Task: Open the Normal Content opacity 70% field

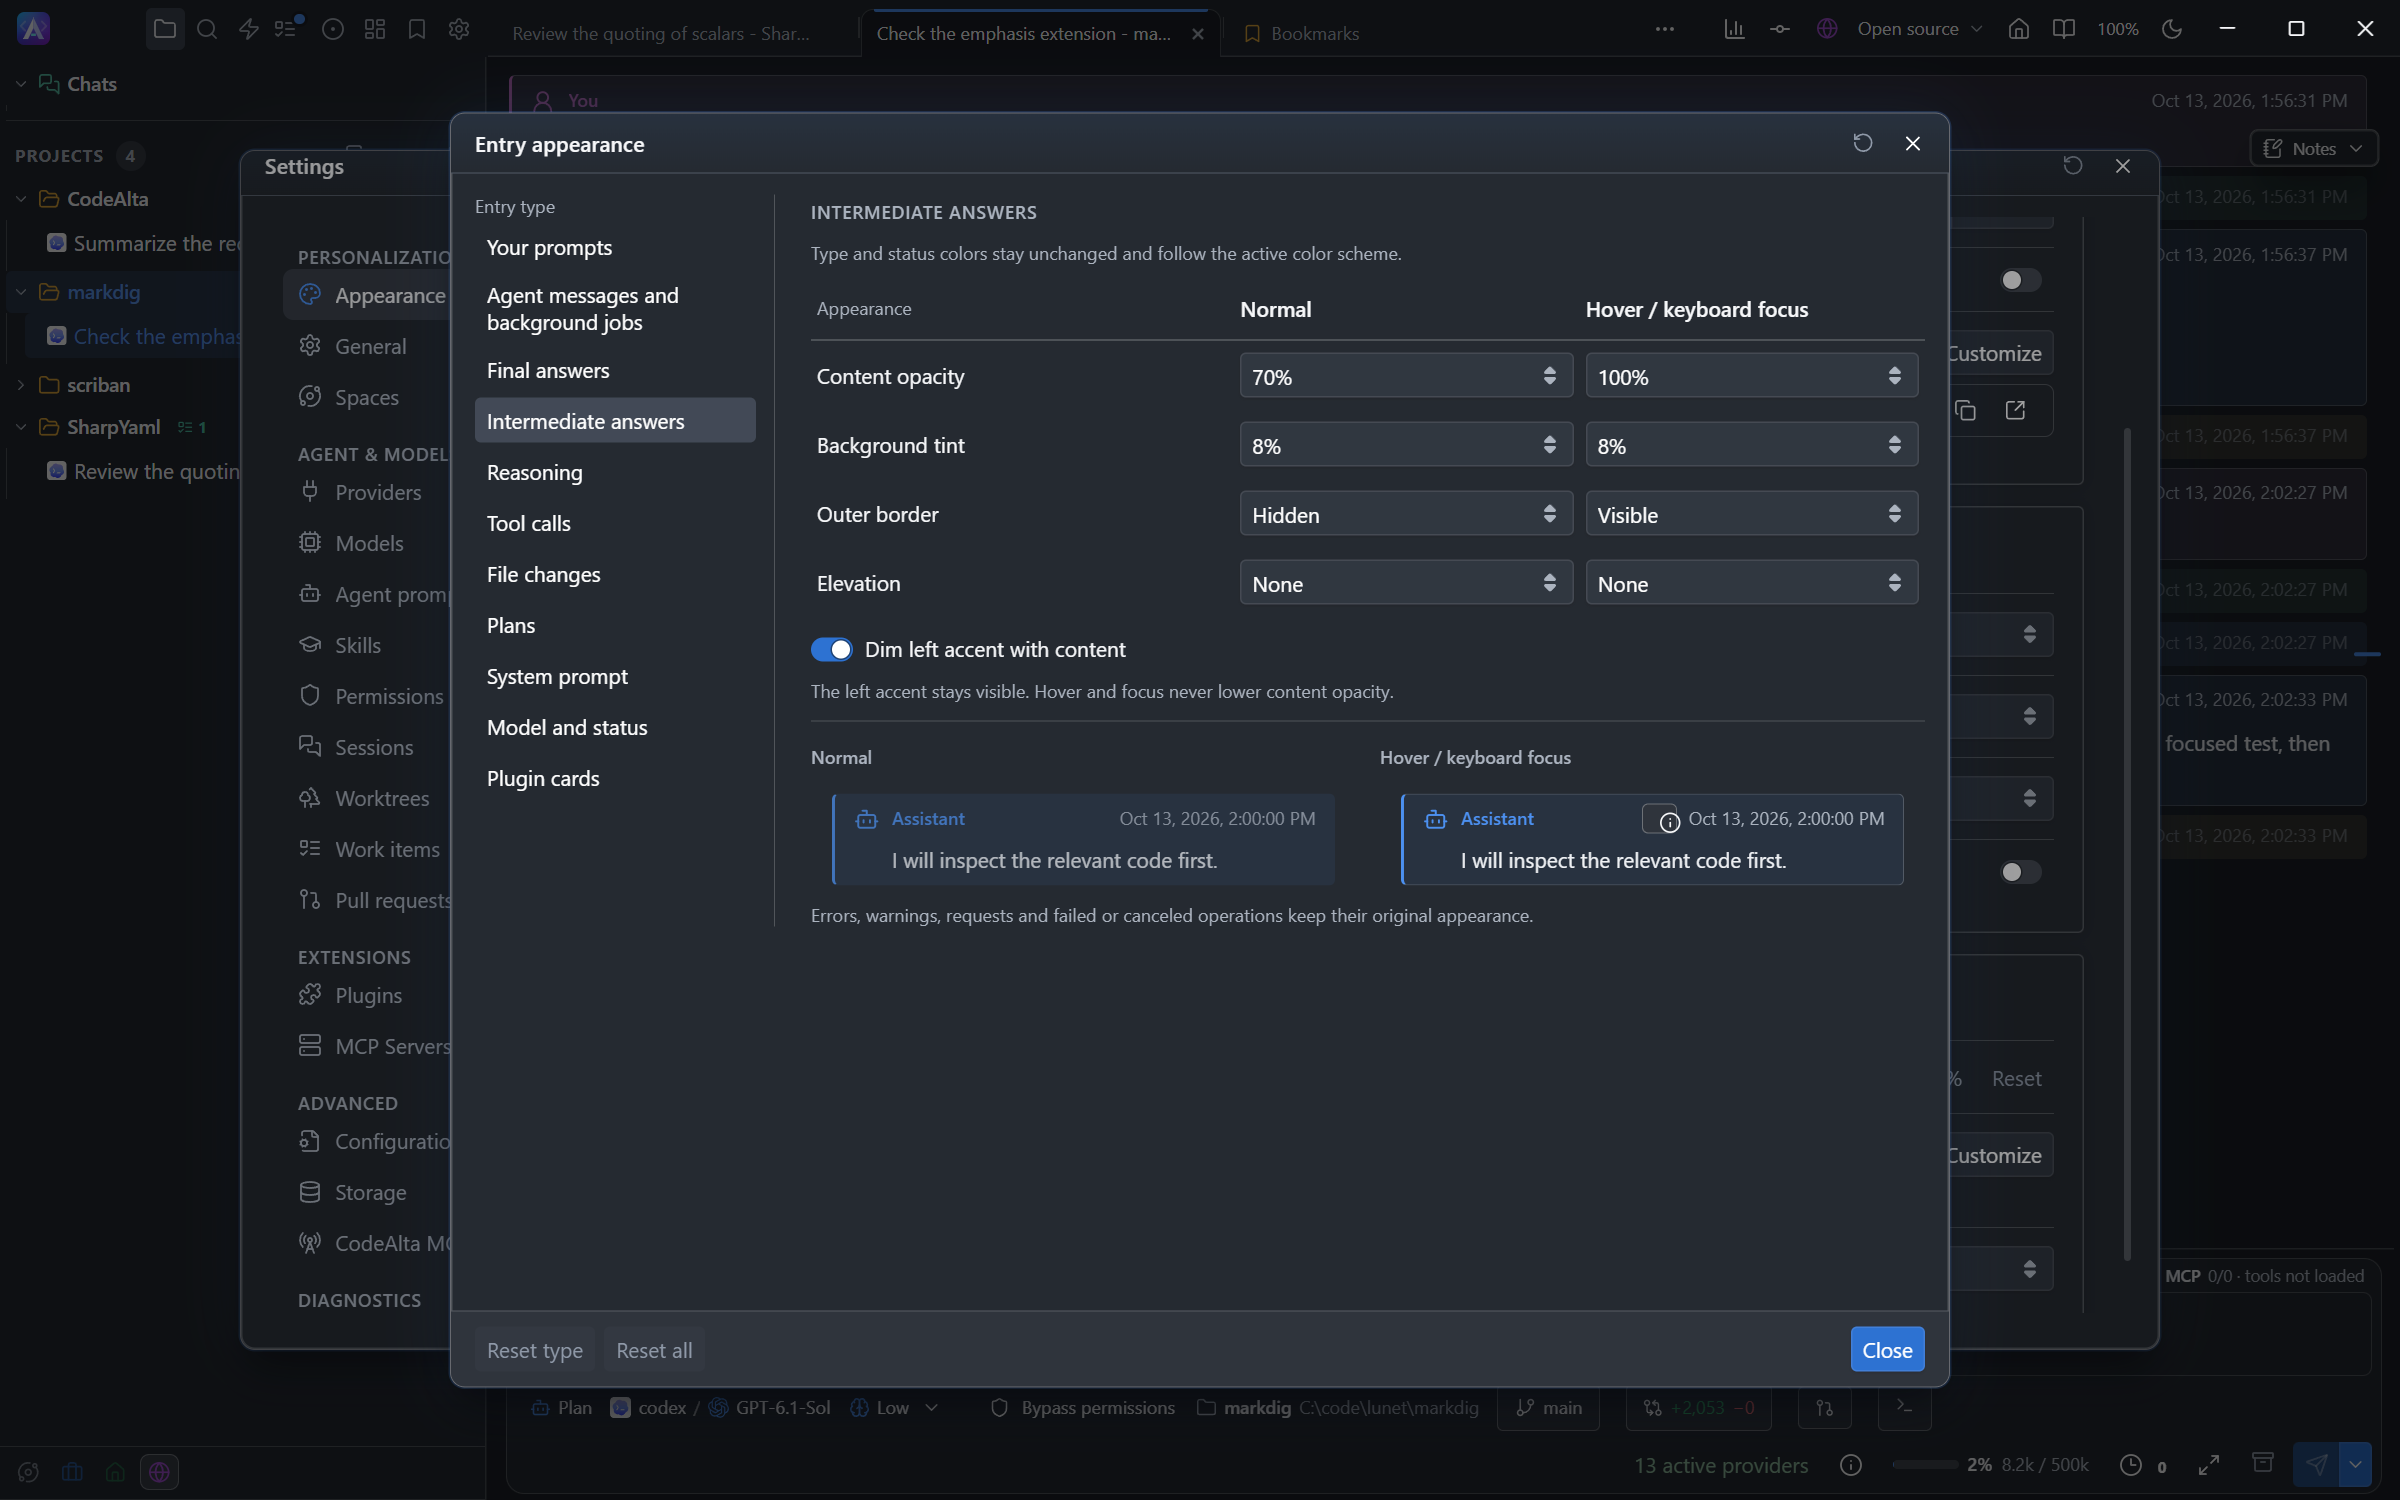Action: (1405, 376)
